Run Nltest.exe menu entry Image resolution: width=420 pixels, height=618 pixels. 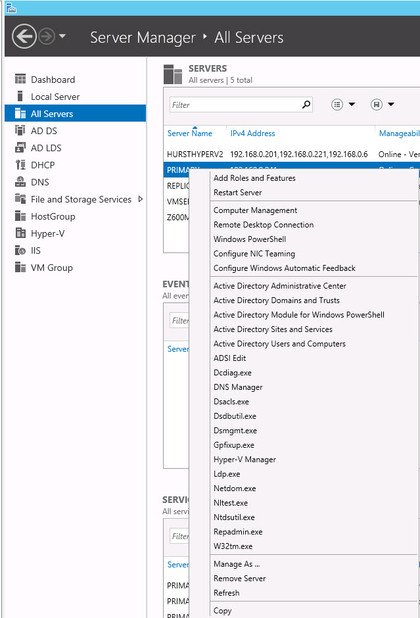[x=230, y=503]
